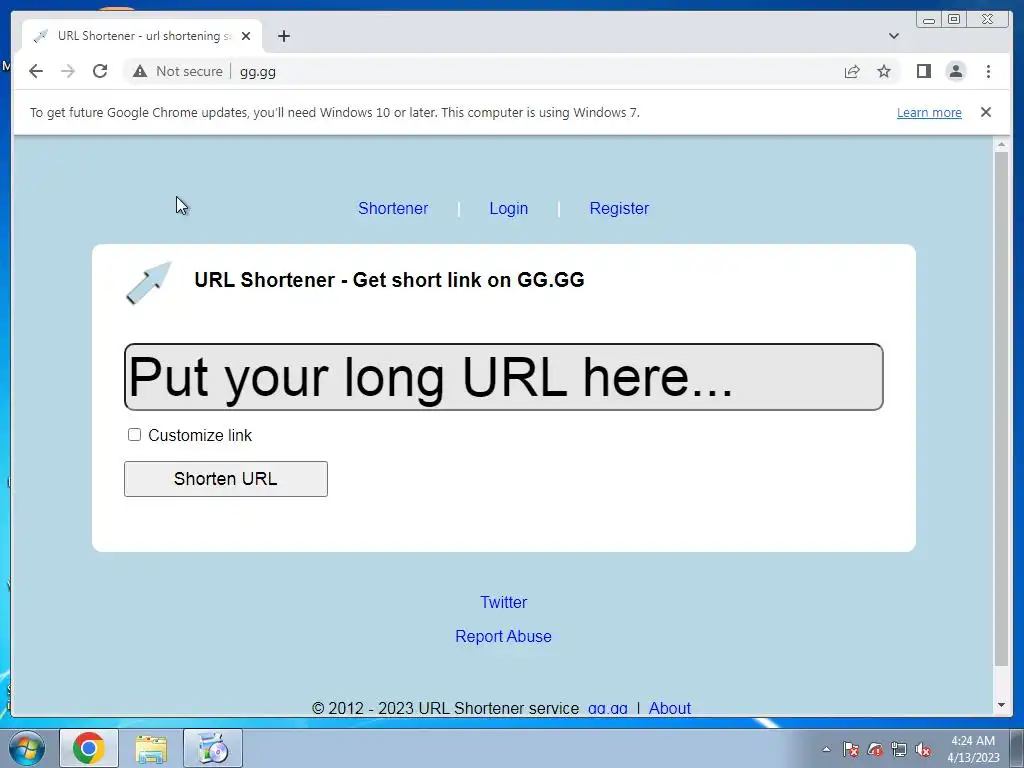Enable the Customize link checkbox
1024x768 pixels.
pos(135,435)
